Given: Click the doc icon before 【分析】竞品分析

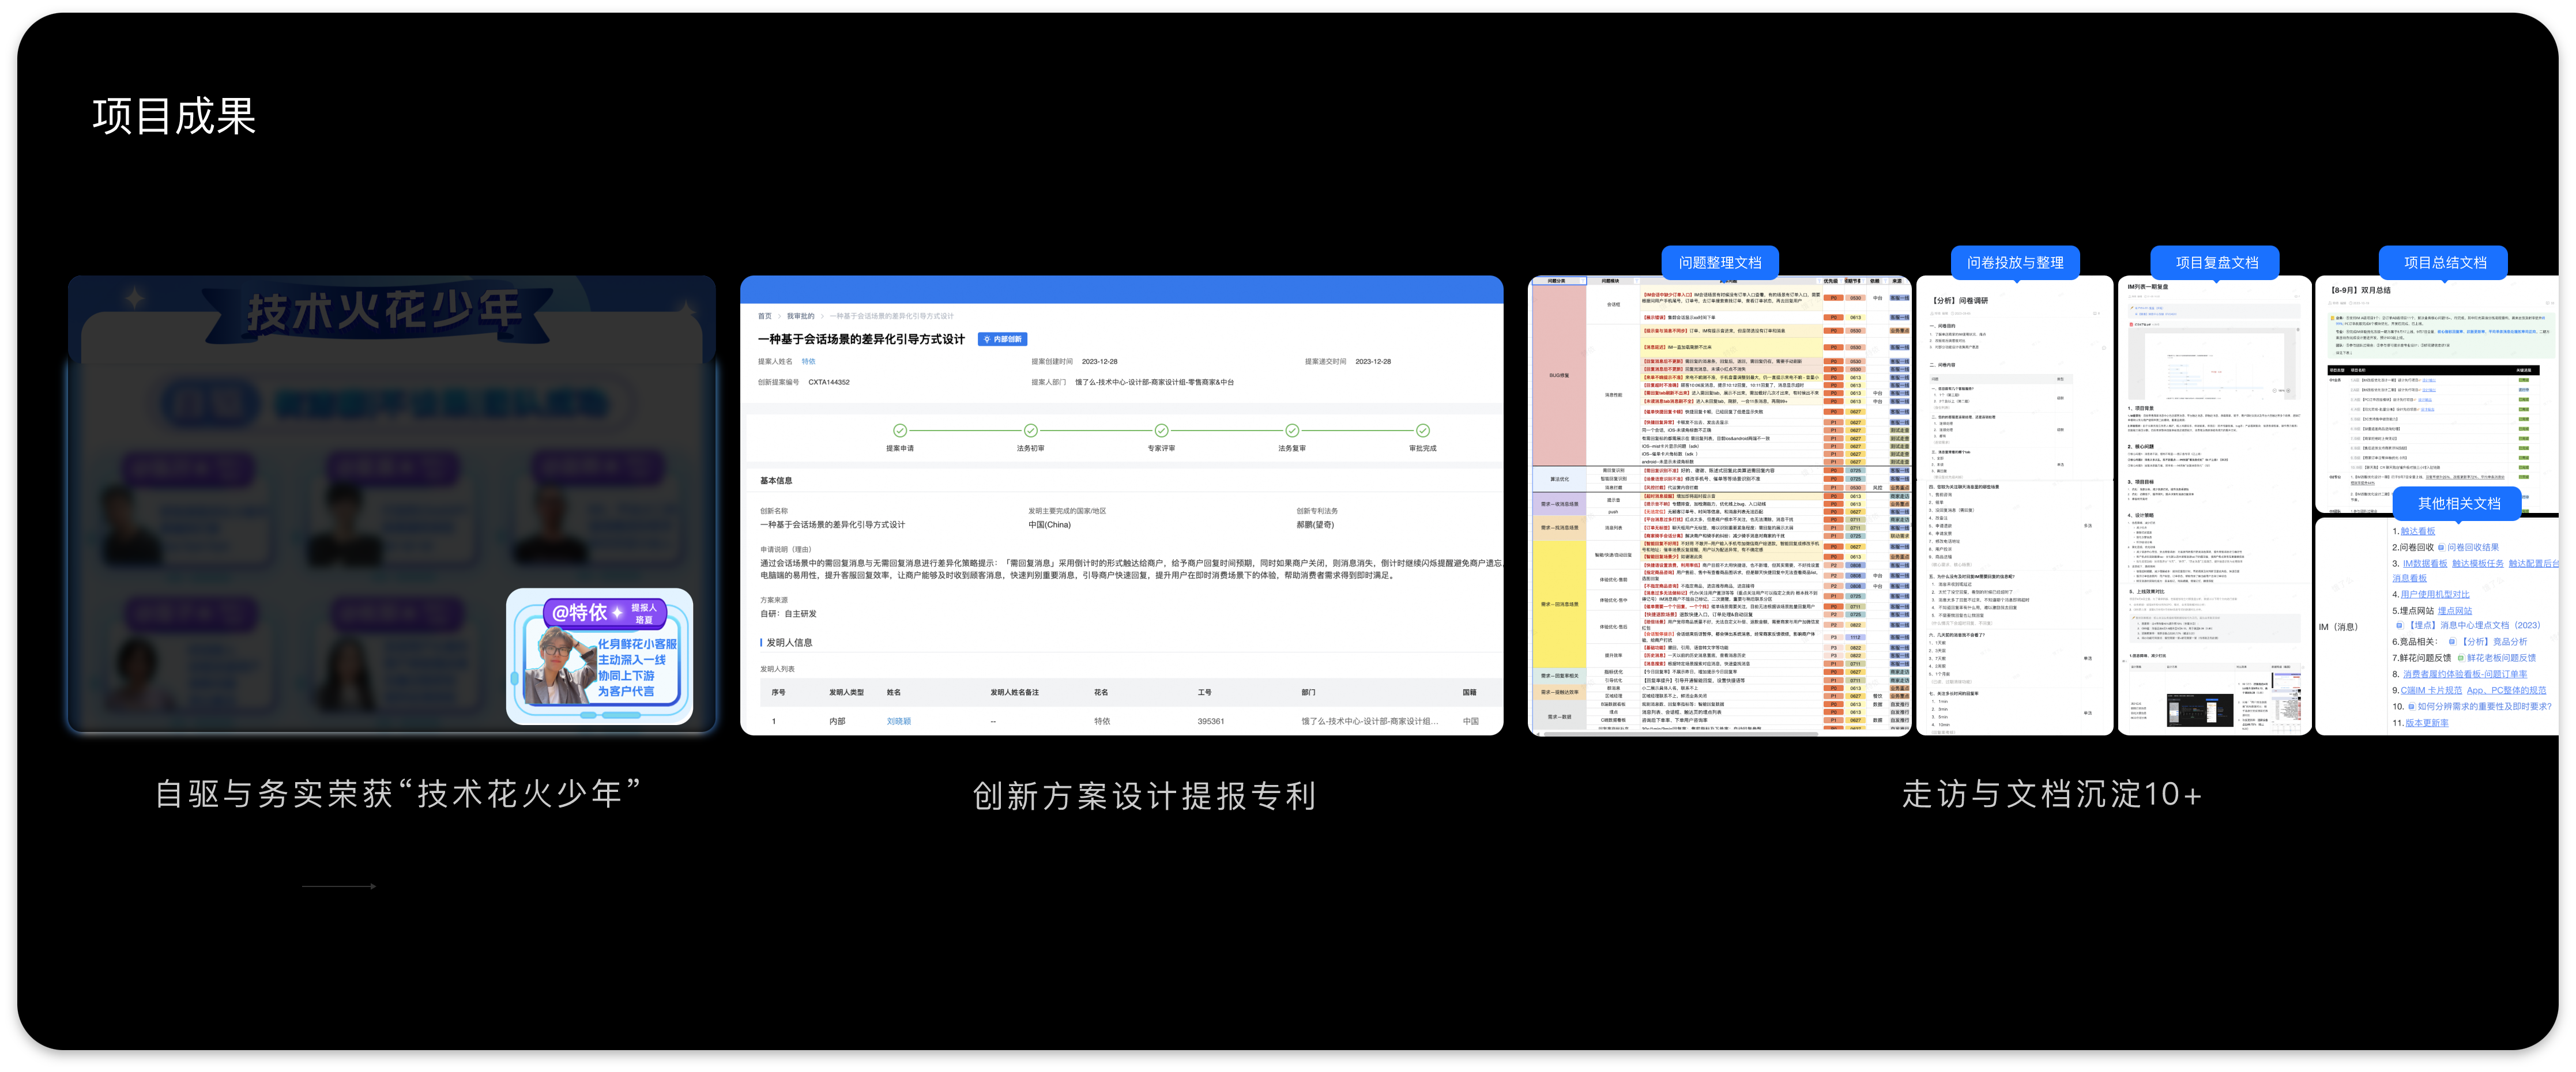Looking at the screenshot, I should 2452,642.
